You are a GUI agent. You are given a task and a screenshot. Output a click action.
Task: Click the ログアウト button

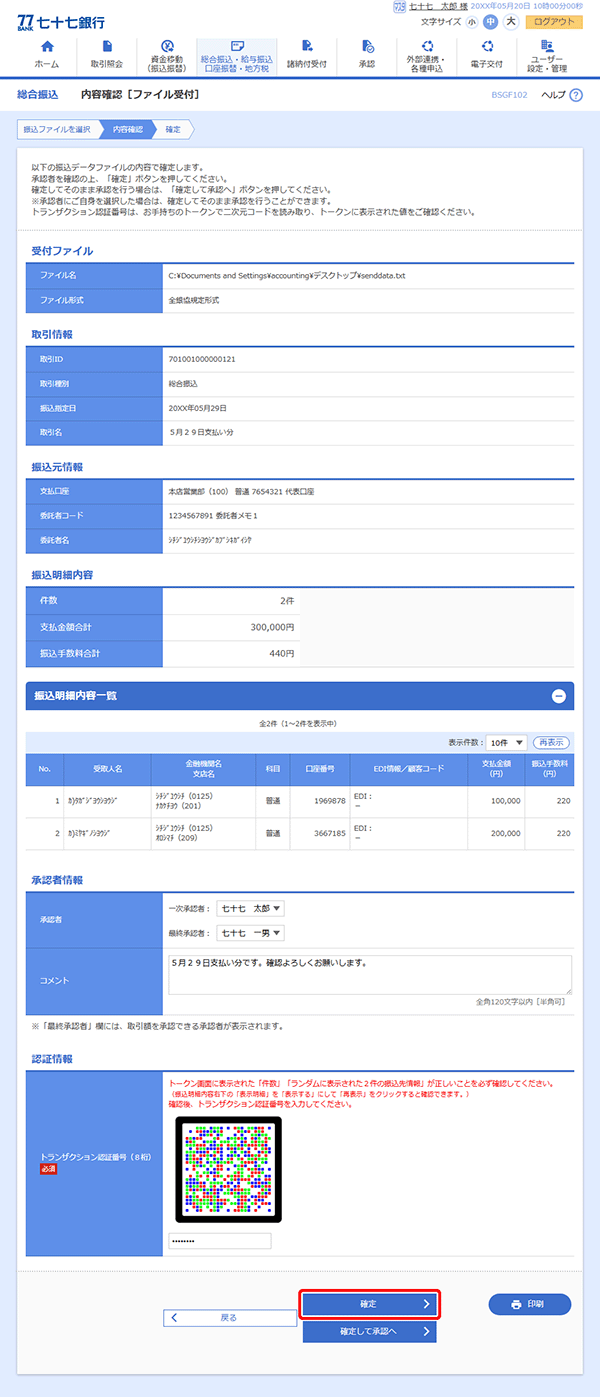coord(554,21)
